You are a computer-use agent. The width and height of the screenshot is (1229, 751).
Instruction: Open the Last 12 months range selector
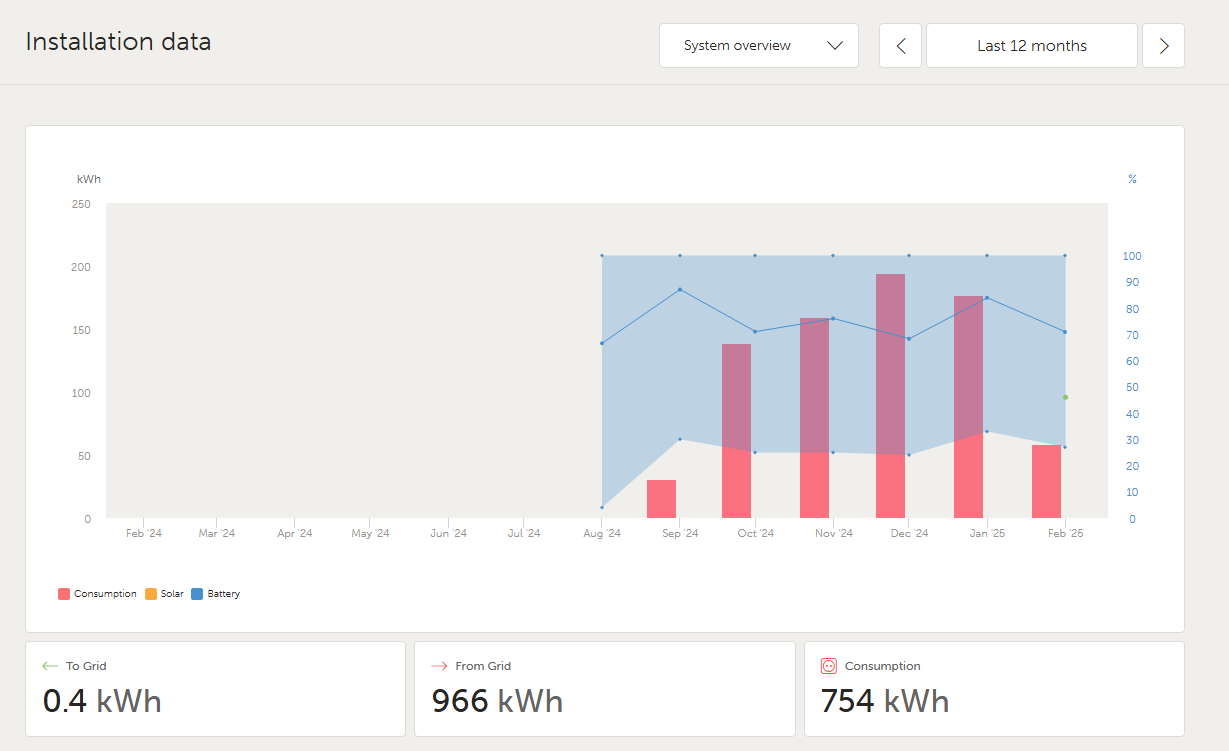pos(1031,46)
